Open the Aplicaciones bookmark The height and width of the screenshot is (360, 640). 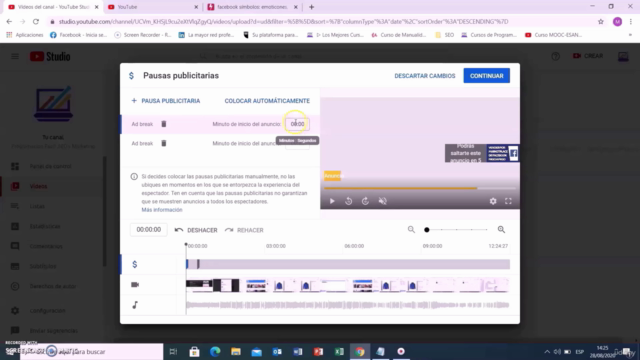pyautogui.click(x=24, y=35)
